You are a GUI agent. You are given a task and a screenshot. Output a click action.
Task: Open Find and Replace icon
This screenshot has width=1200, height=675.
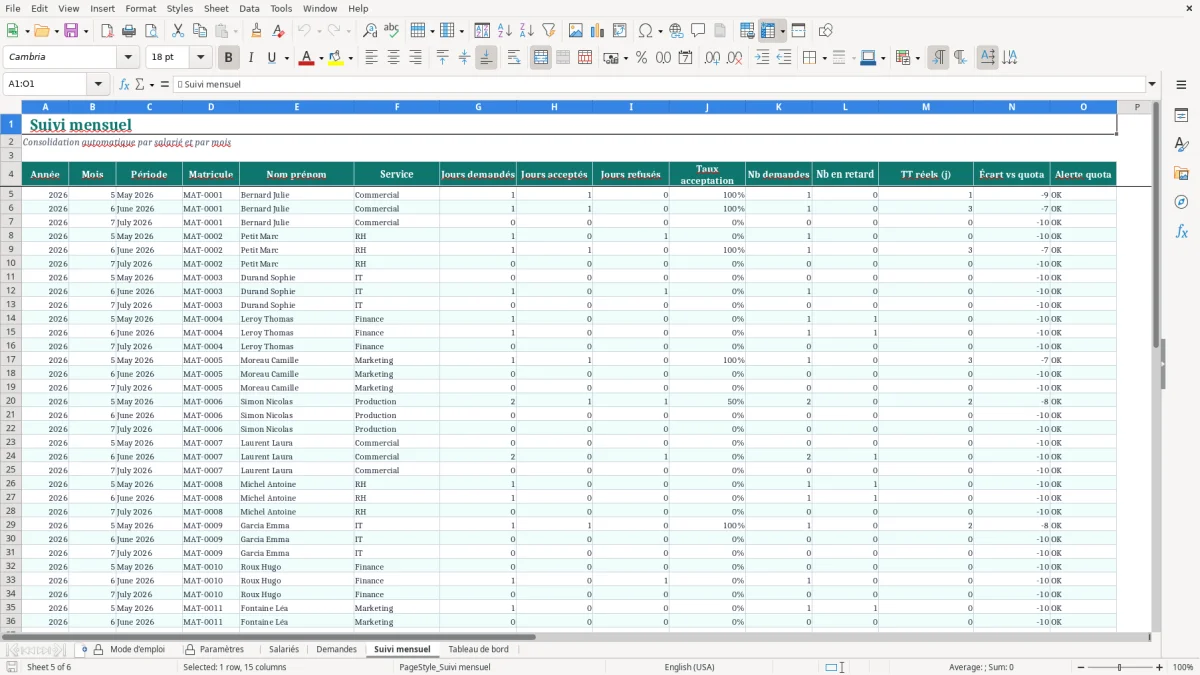370,31
